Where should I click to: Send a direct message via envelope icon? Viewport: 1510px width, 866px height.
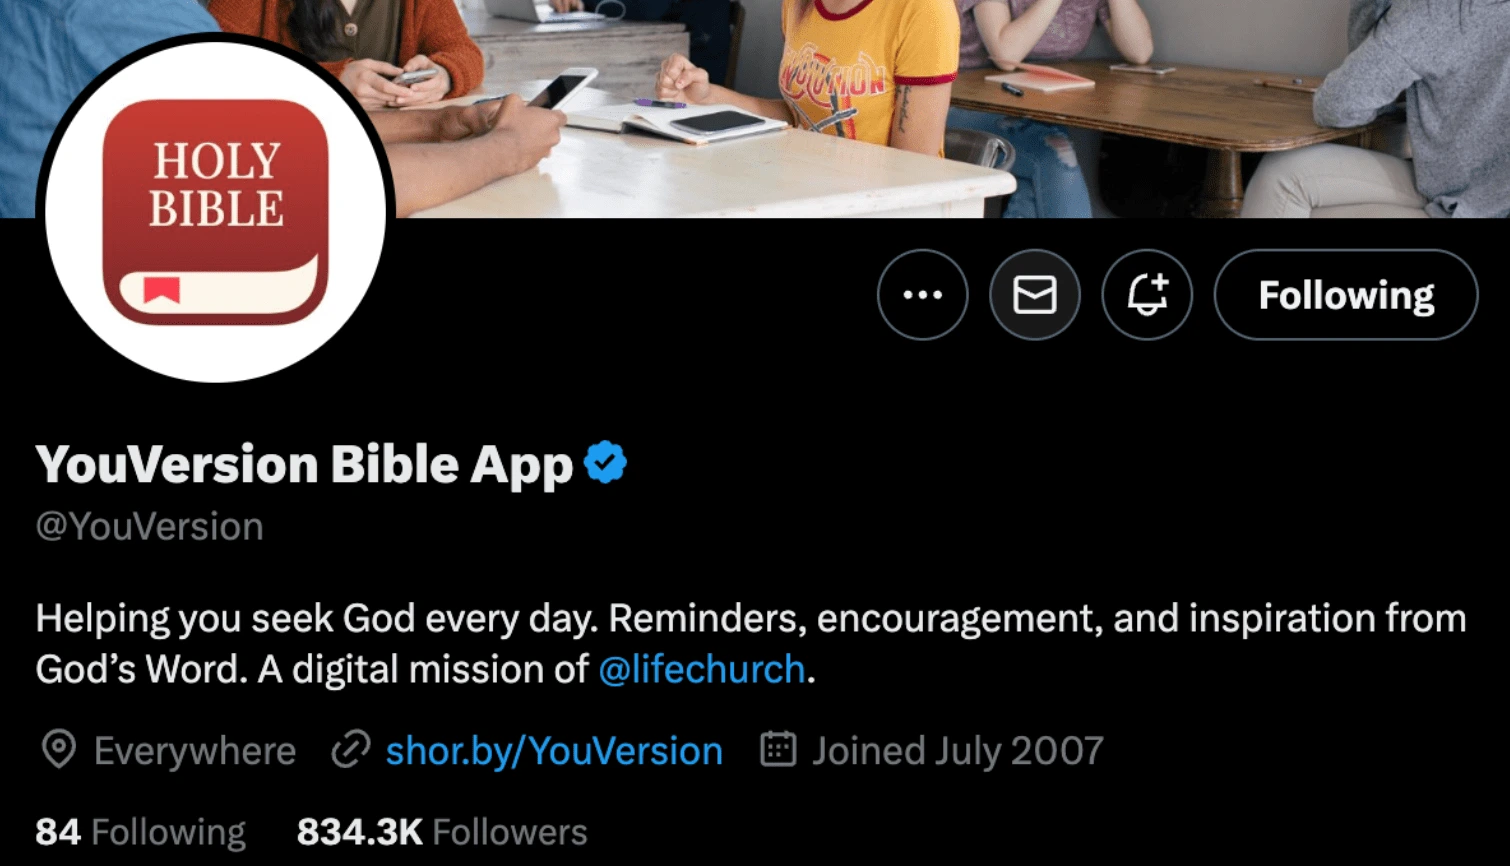(1034, 295)
